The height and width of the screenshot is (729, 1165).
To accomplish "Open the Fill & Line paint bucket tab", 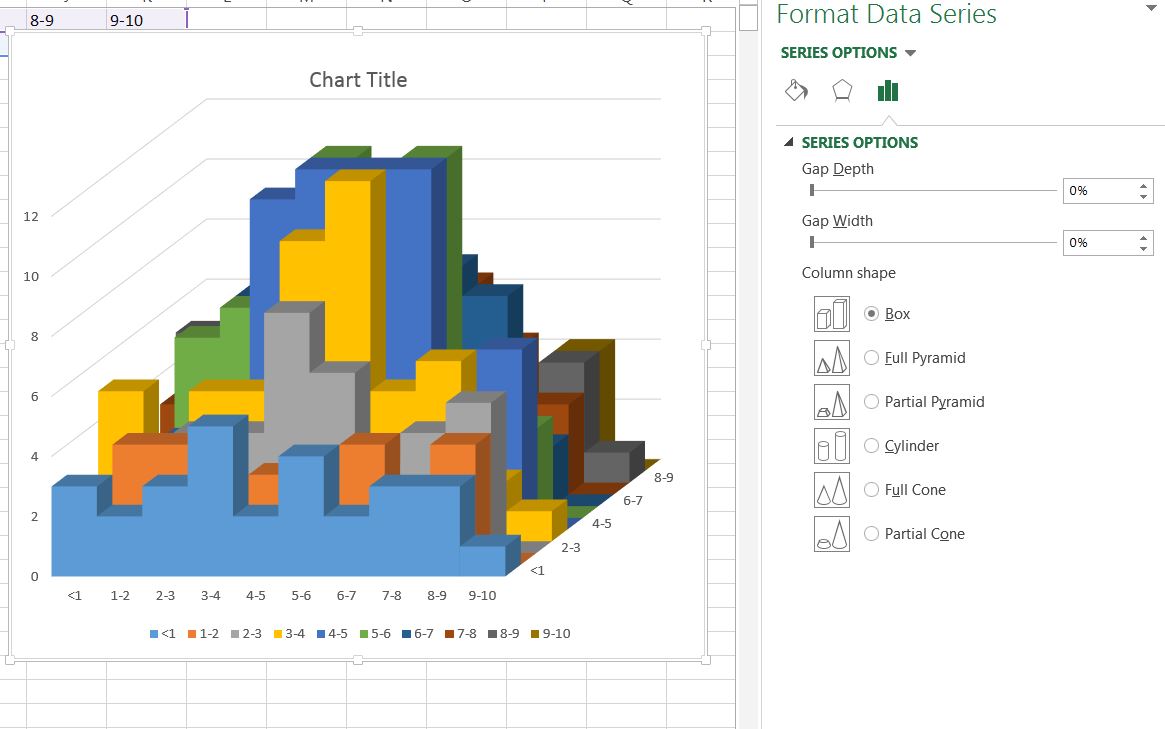I will (x=796, y=91).
